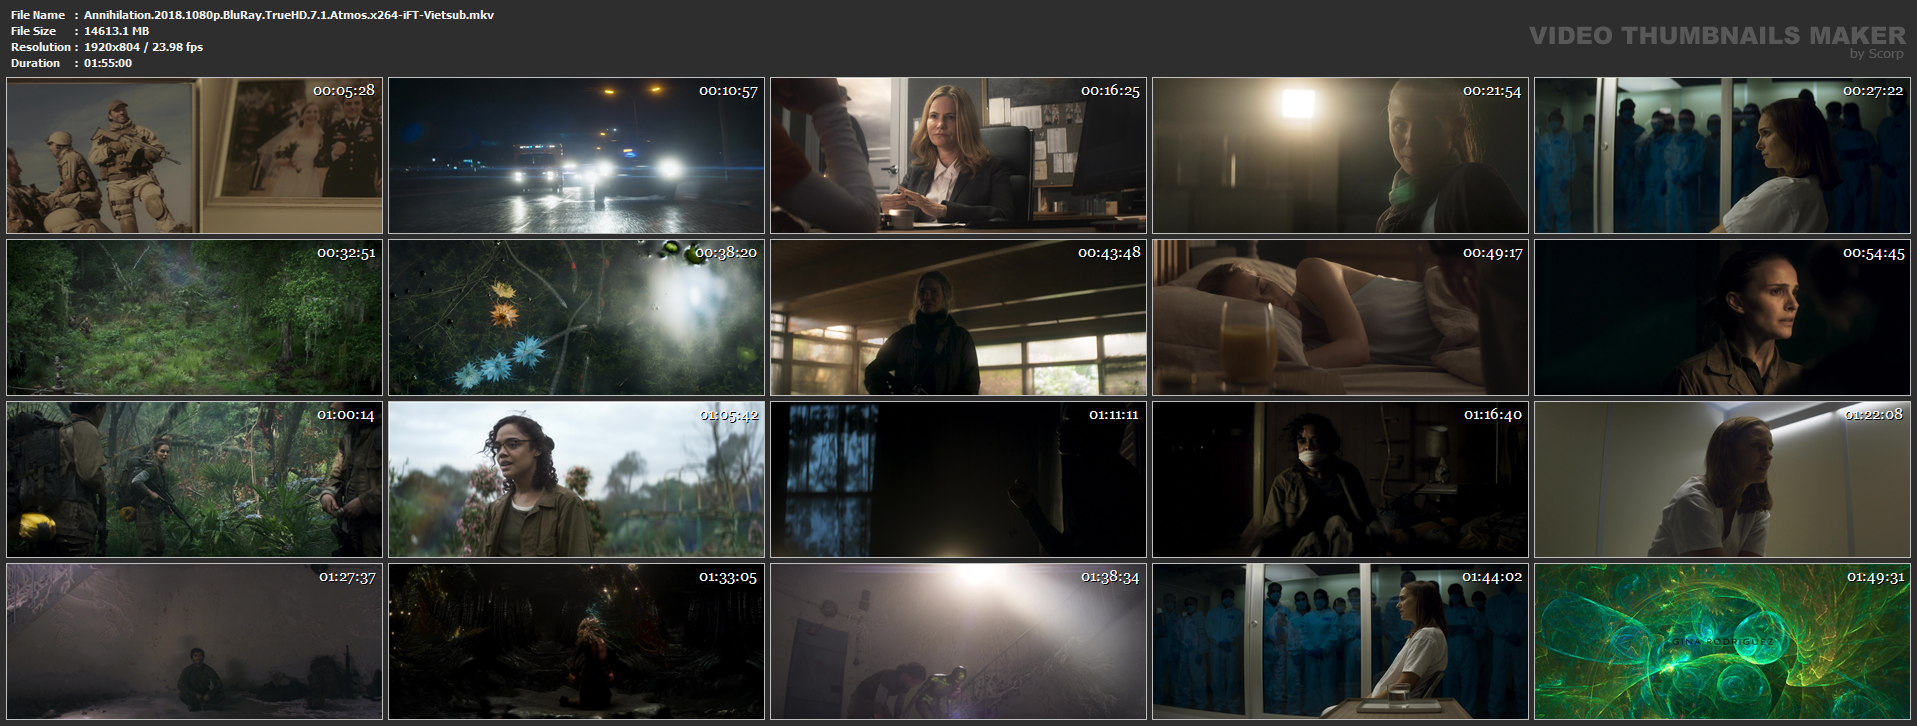Click the 'File Size' label

[34, 31]
